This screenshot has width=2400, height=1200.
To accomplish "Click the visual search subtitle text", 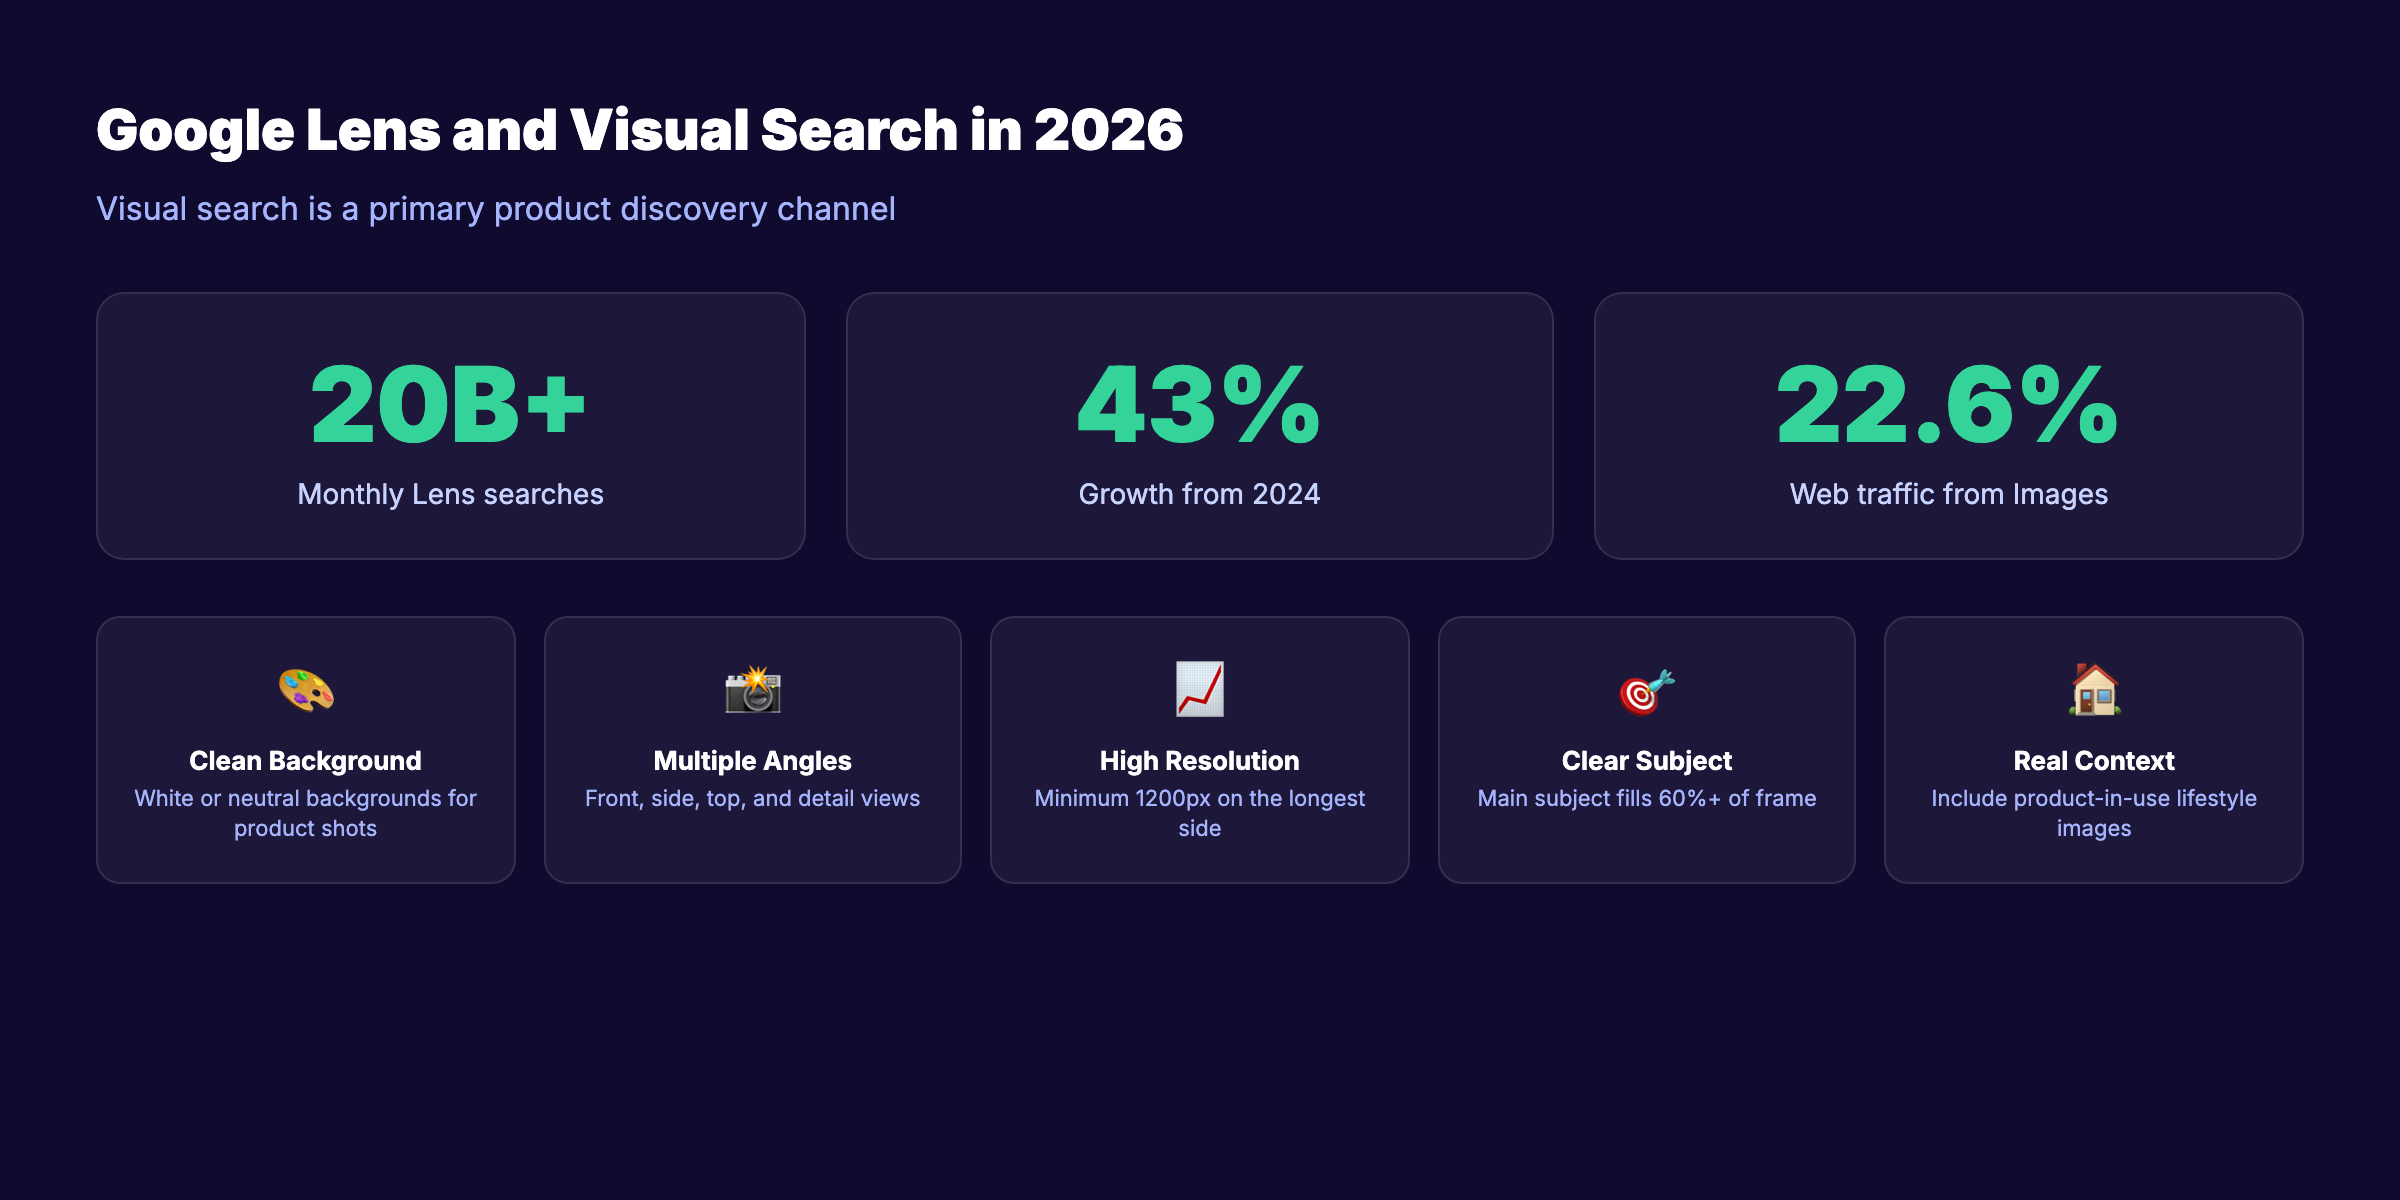I will tap(496, 208).
